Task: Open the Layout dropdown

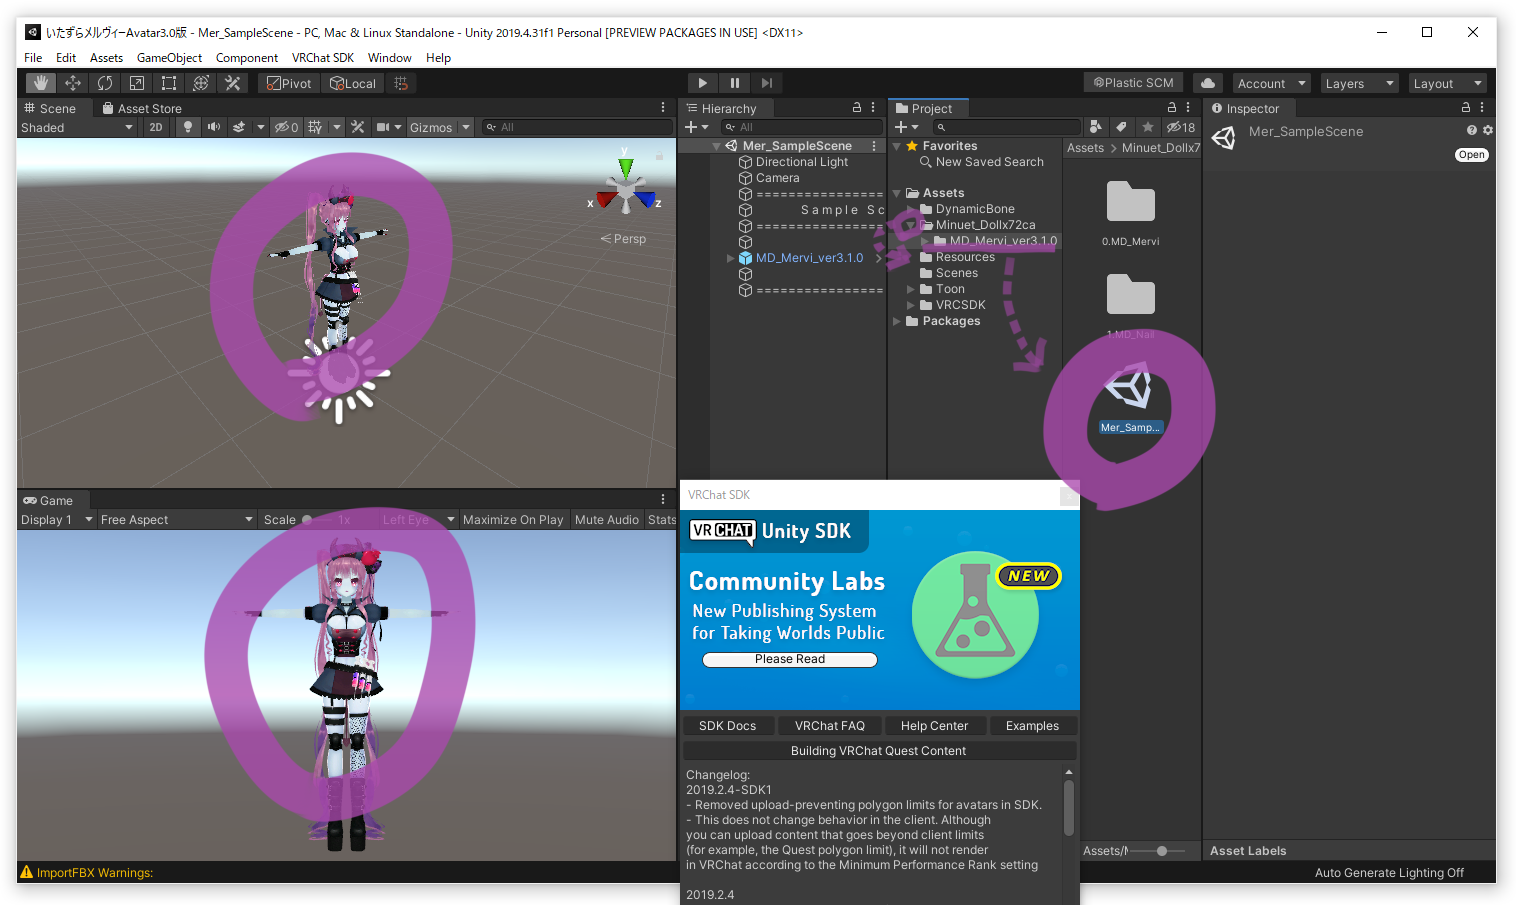Action: click(x=1446, y=83)
